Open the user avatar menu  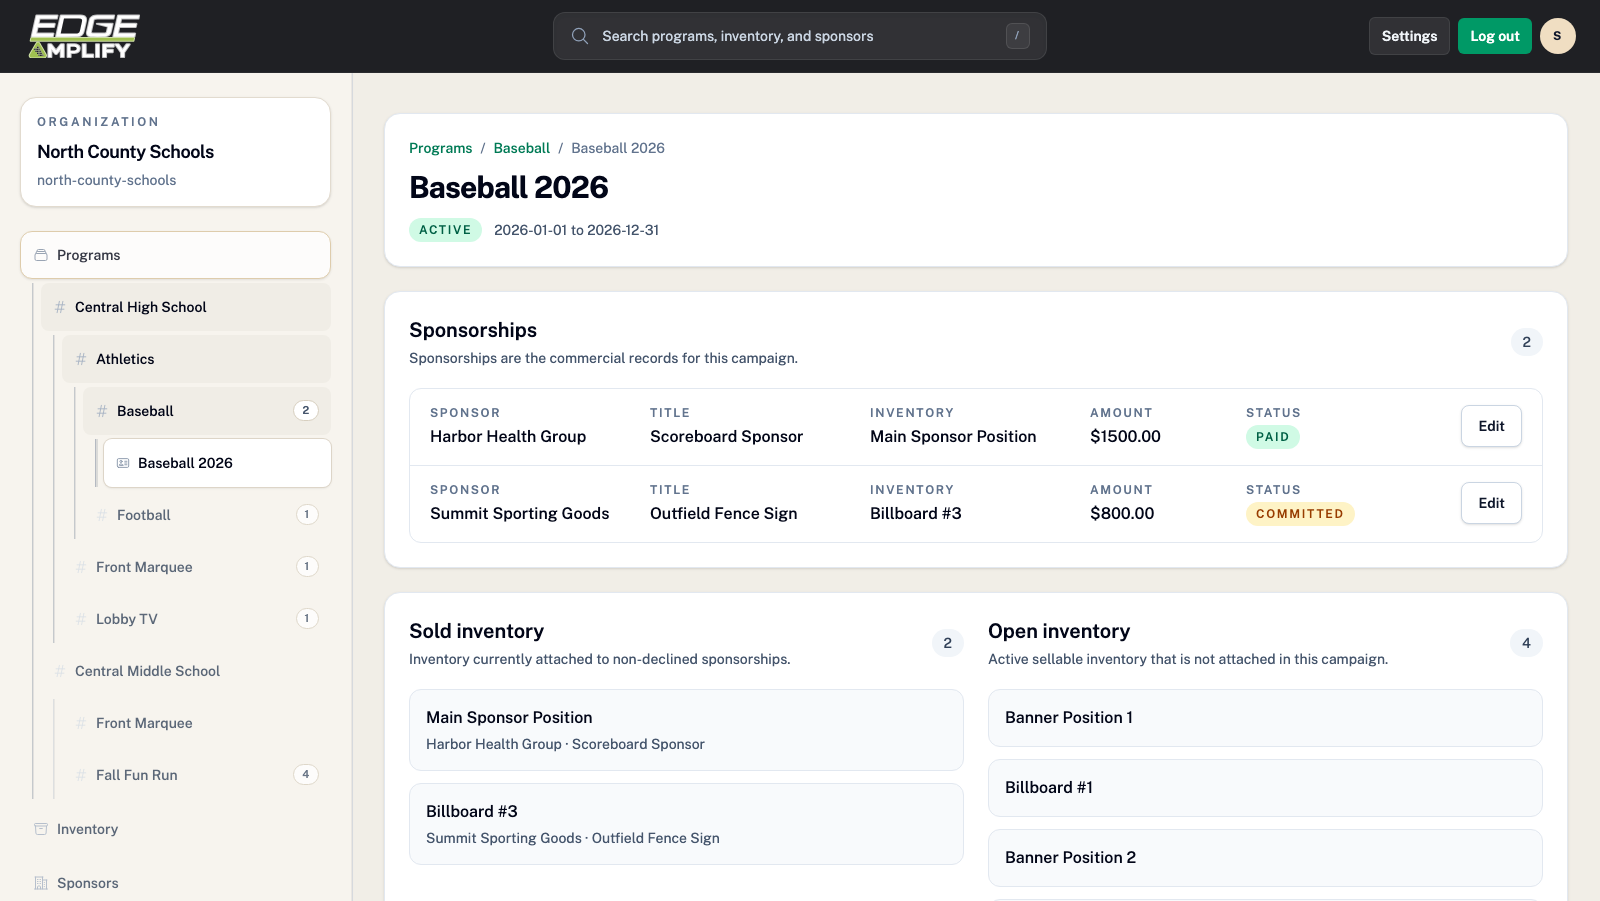coord(1557,36)
